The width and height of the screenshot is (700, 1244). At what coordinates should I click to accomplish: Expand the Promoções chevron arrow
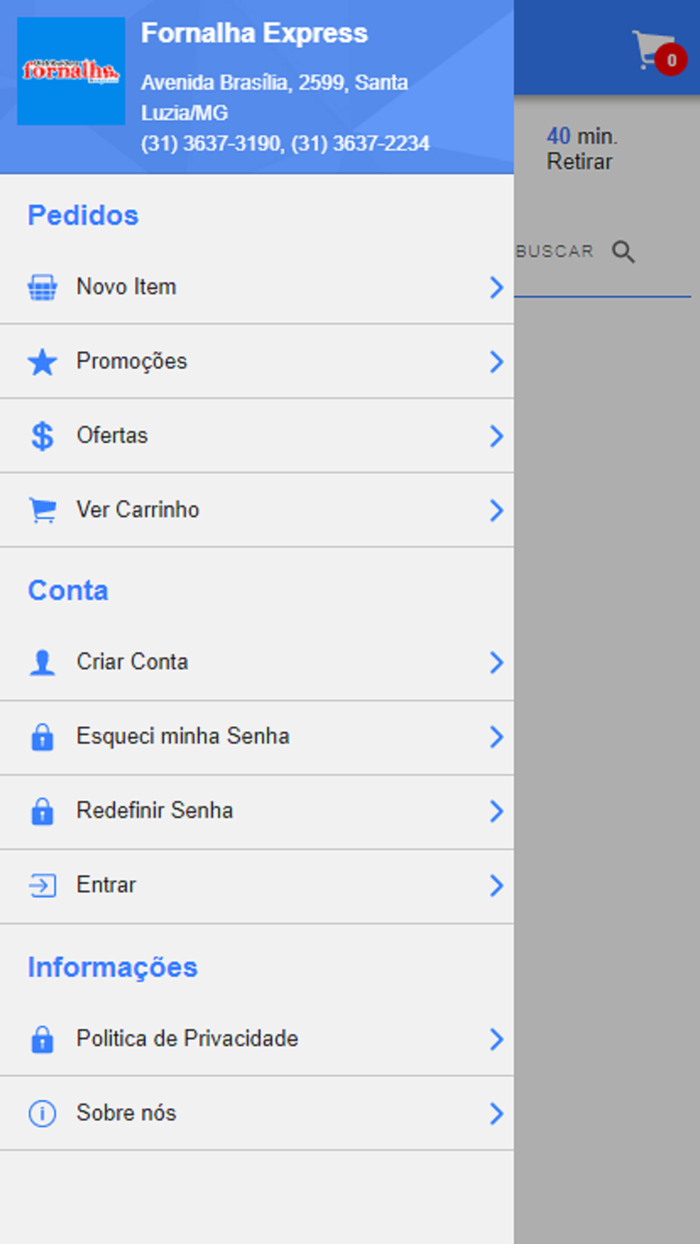pos(496,361)
